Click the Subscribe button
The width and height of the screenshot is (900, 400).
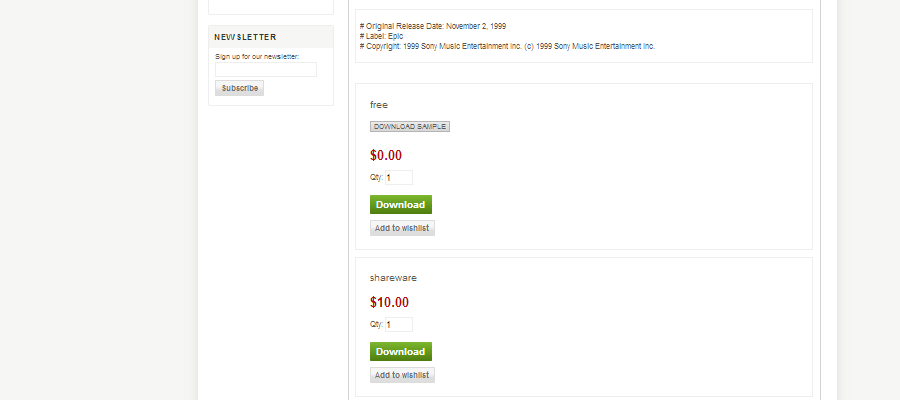tap(239, 88)
